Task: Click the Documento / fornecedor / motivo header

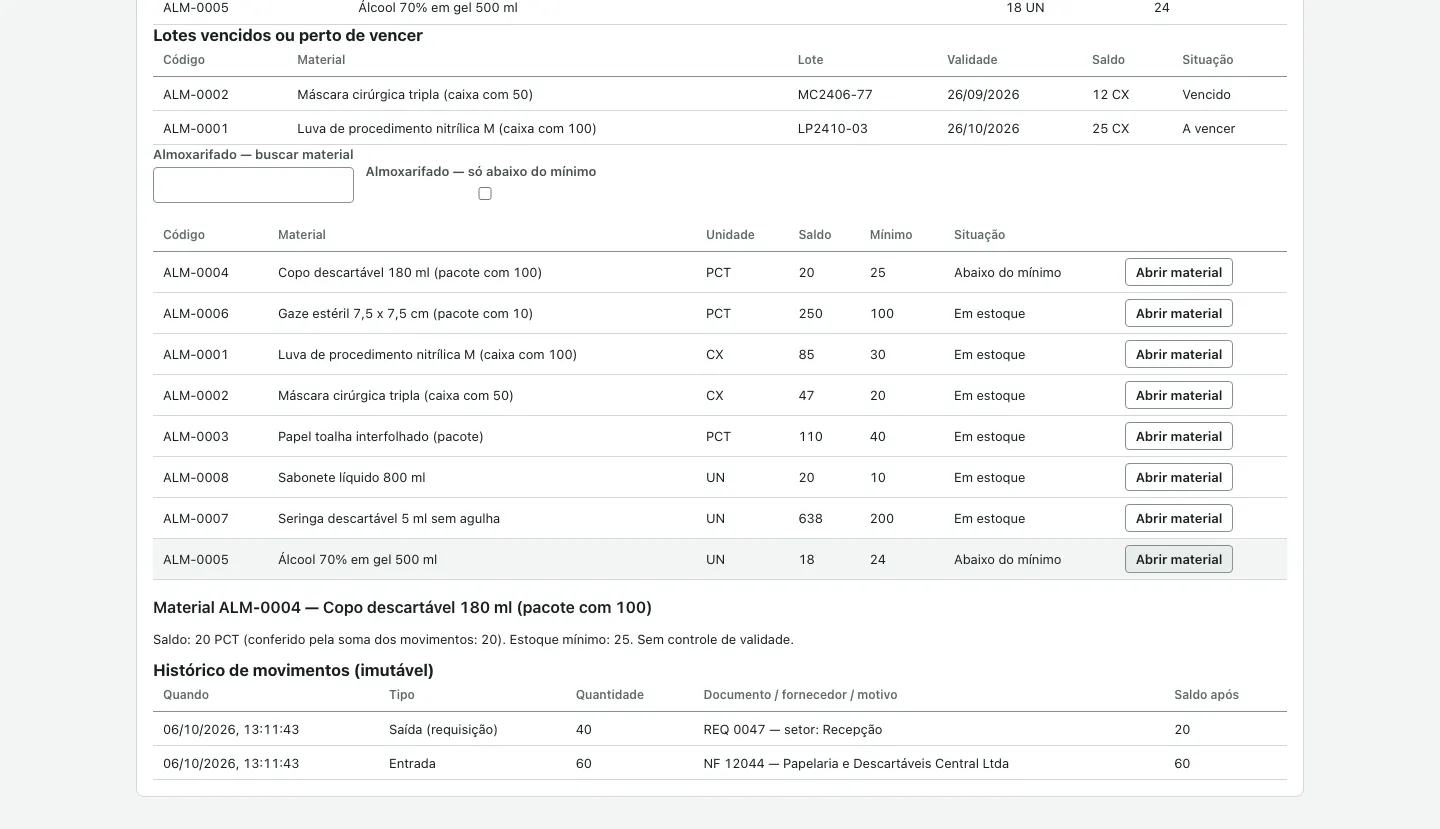Action: click(801, 695)
